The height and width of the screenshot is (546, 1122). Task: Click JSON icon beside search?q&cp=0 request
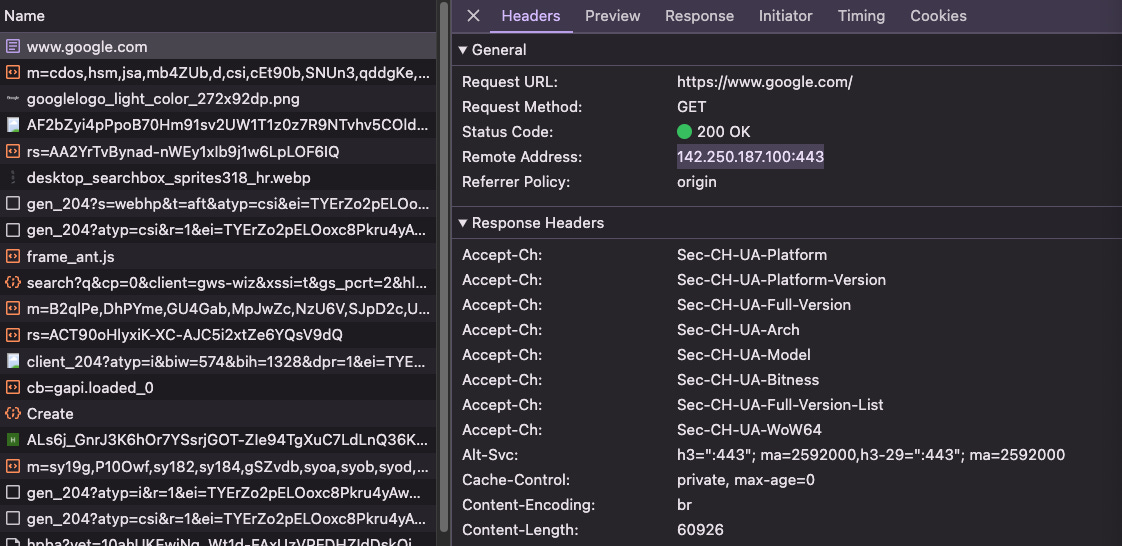click(12, 283)
